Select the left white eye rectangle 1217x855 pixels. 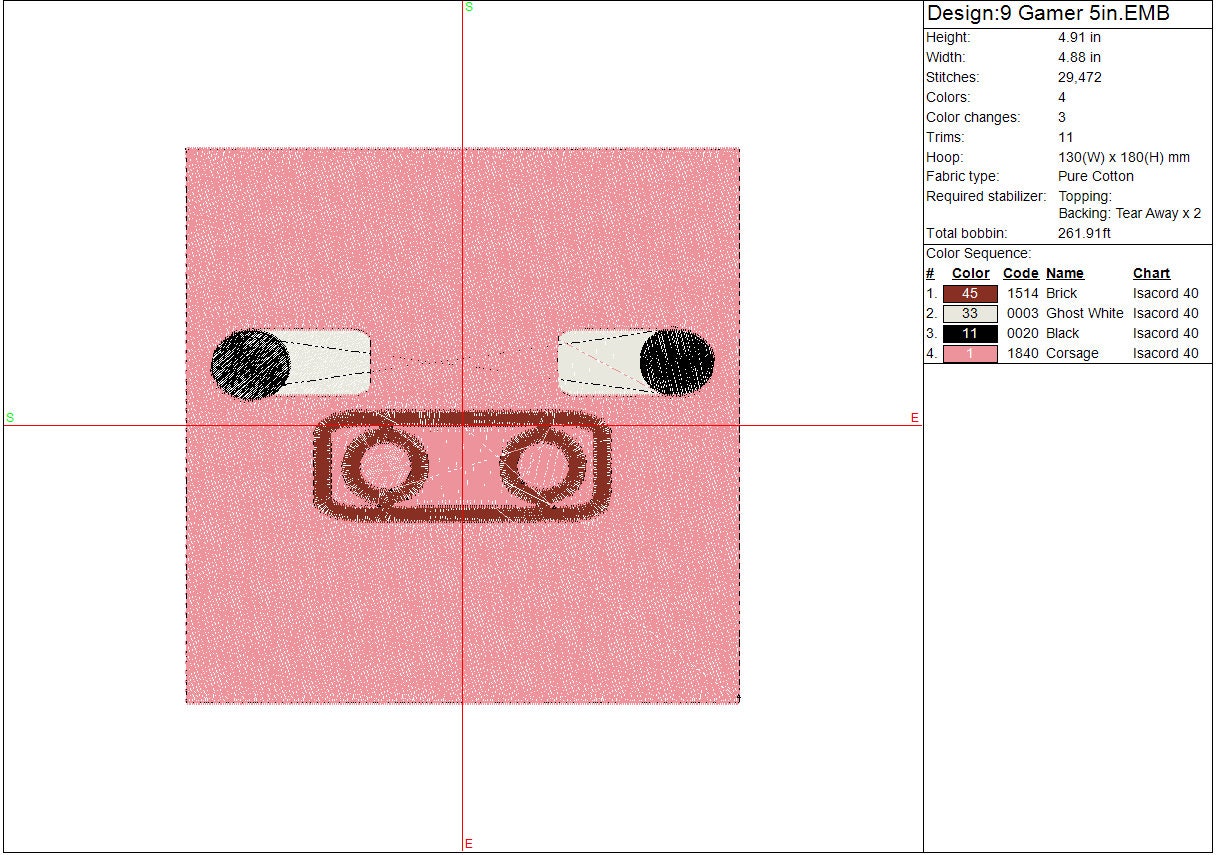pyautogui.click(x=330, y=362)
